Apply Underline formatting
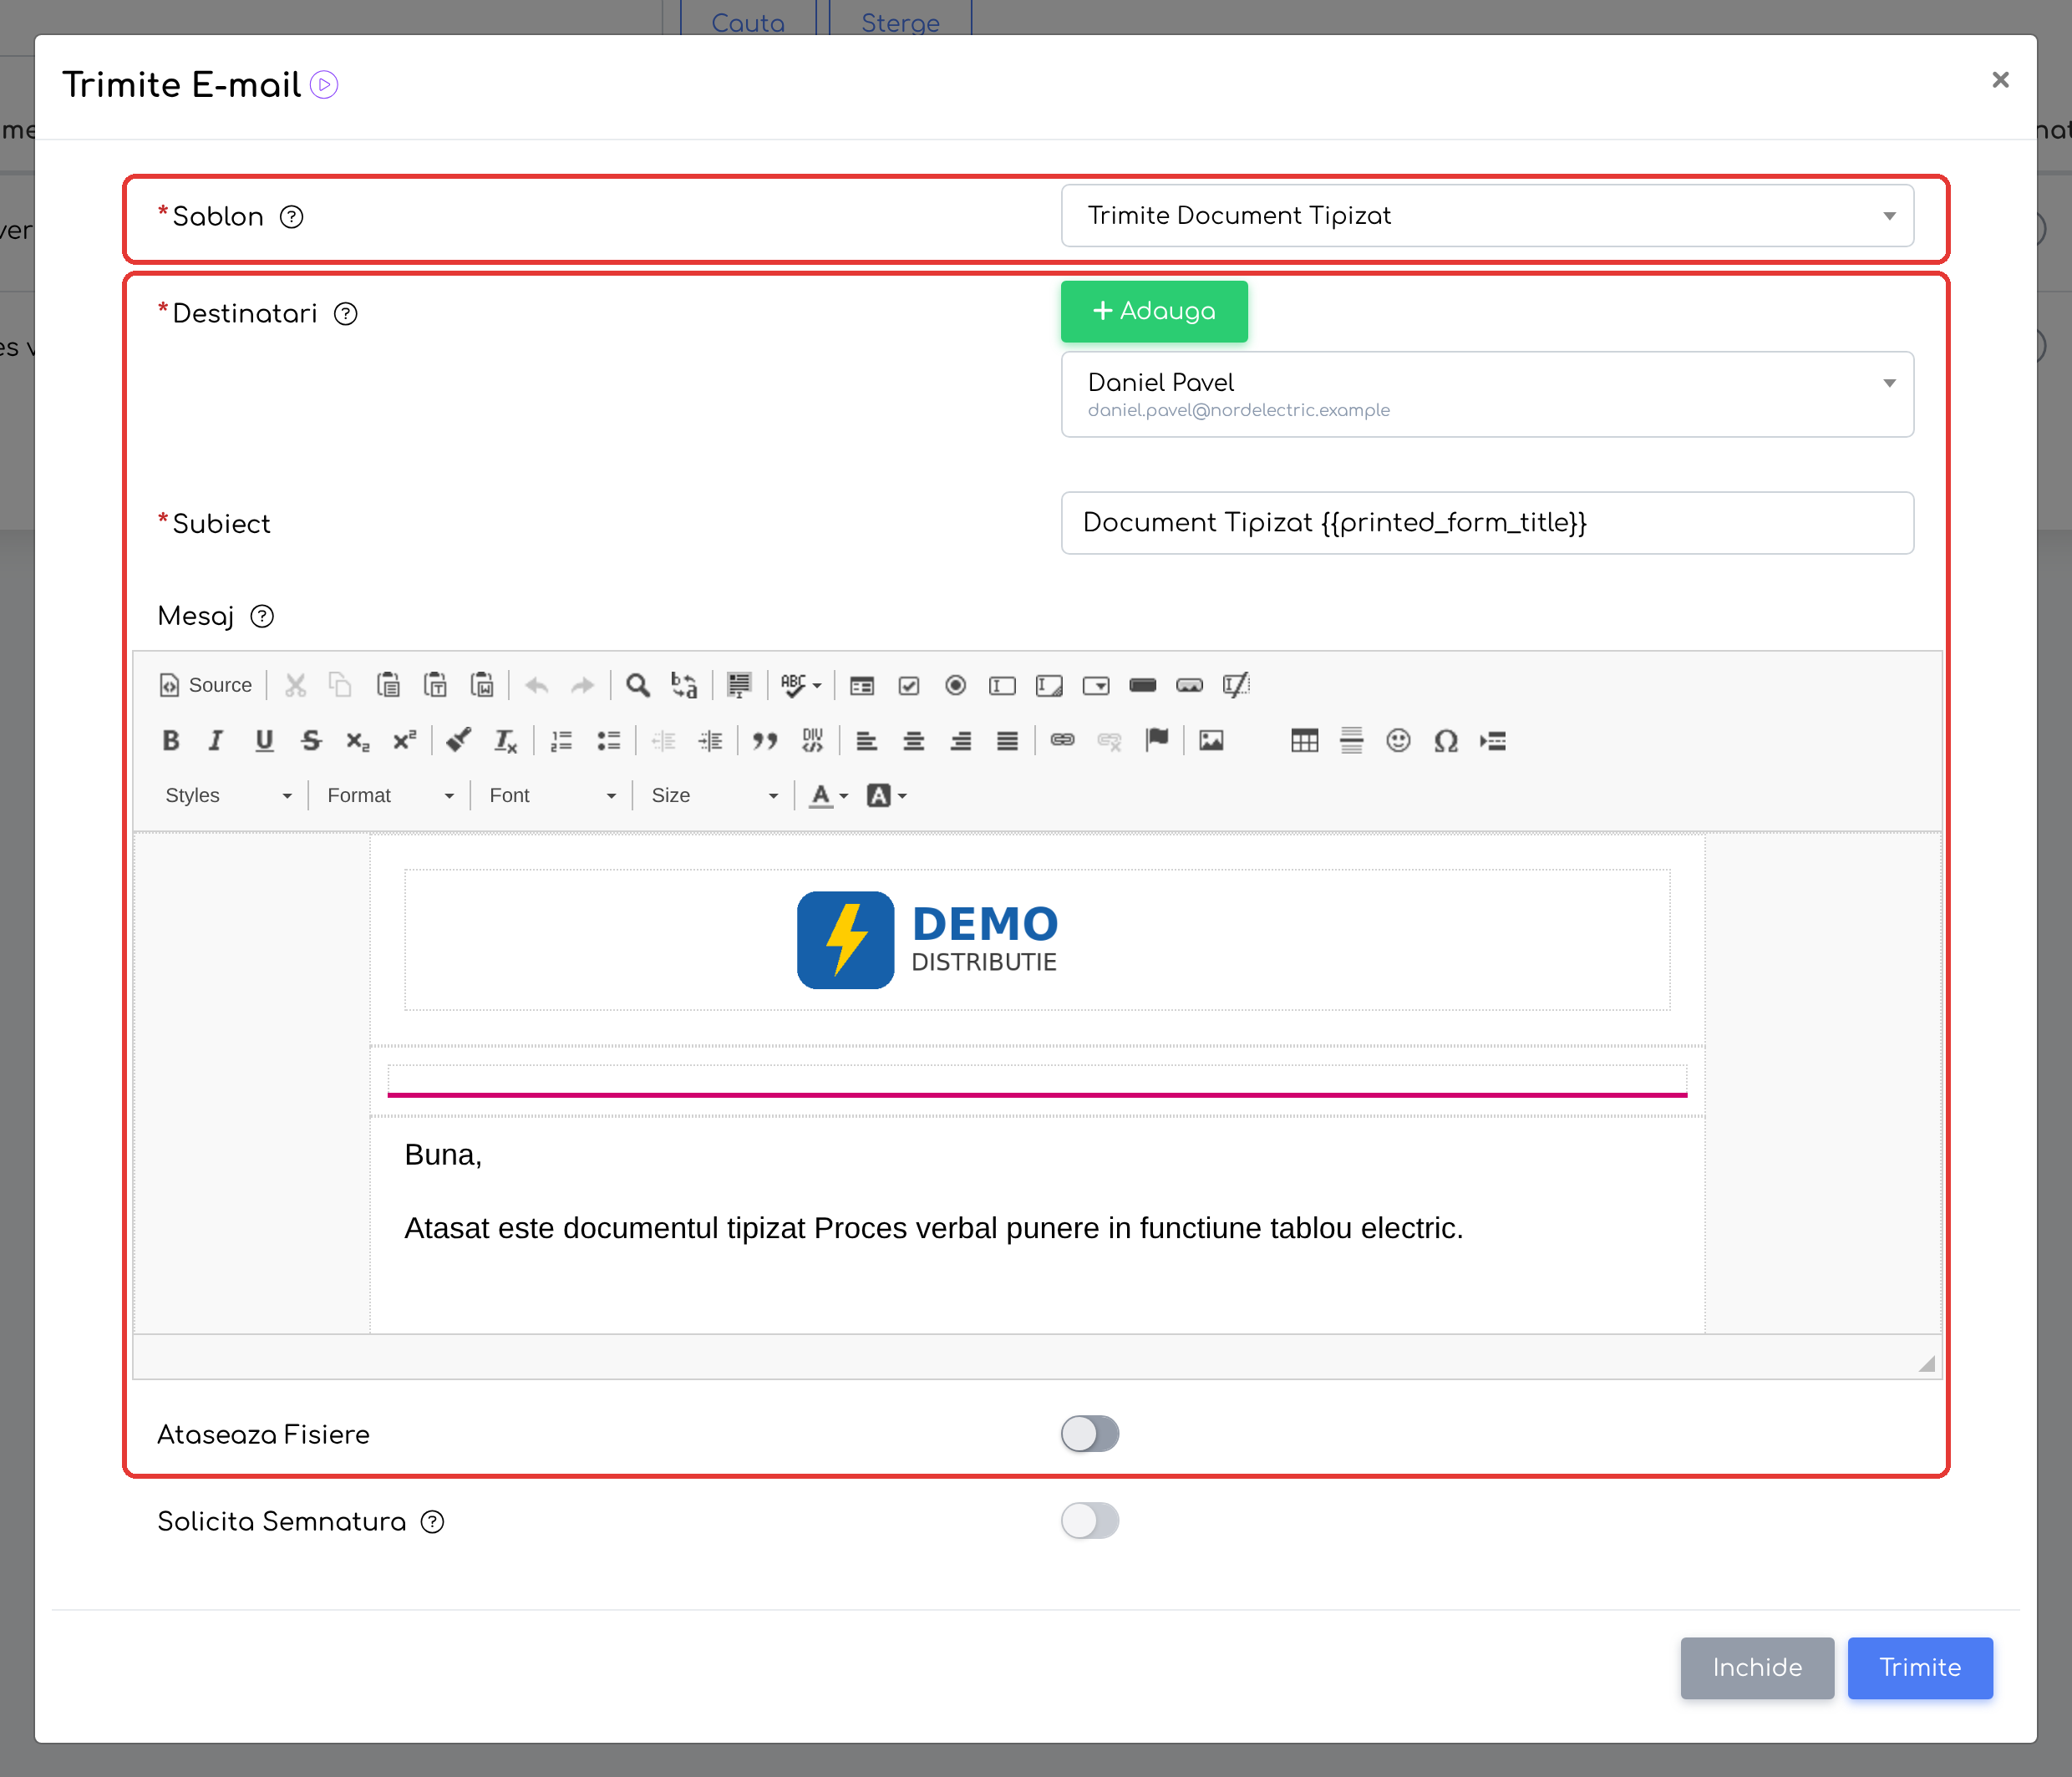The image size is (2072, 1777). pos(264,741)
